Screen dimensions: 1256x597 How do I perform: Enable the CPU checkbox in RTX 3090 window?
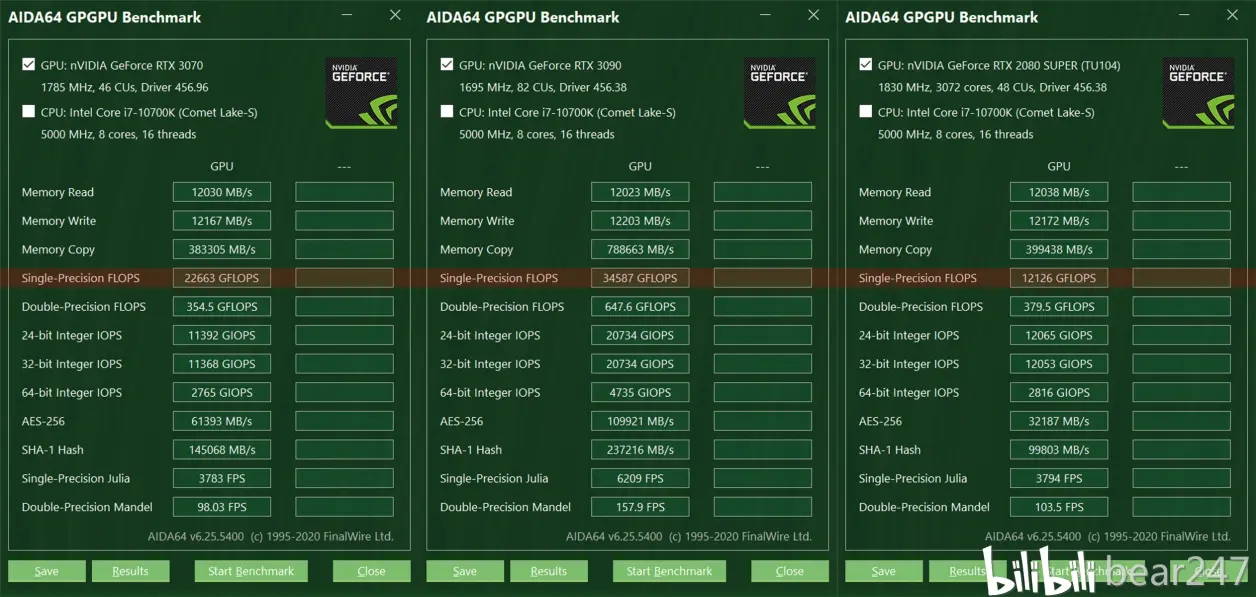click(x=447, y=111)
